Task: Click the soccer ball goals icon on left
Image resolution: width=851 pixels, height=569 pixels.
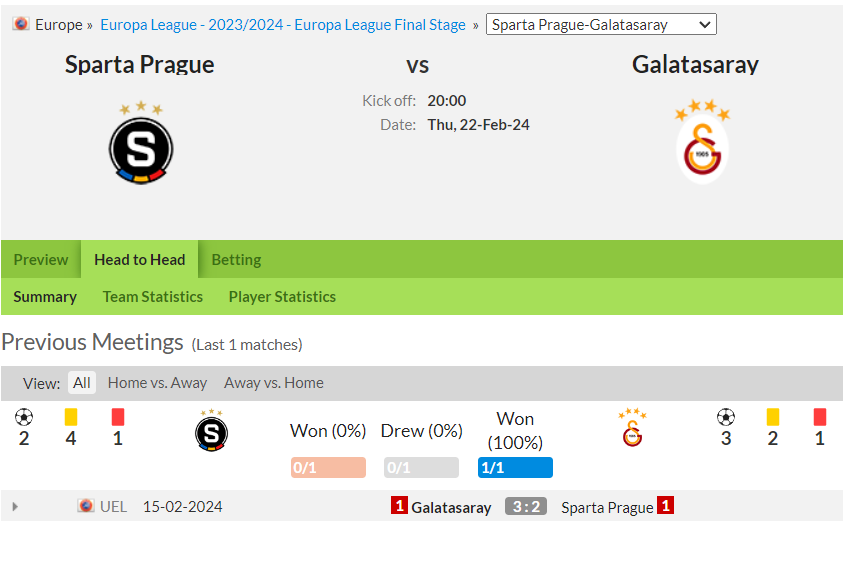Action: [24, 417]
